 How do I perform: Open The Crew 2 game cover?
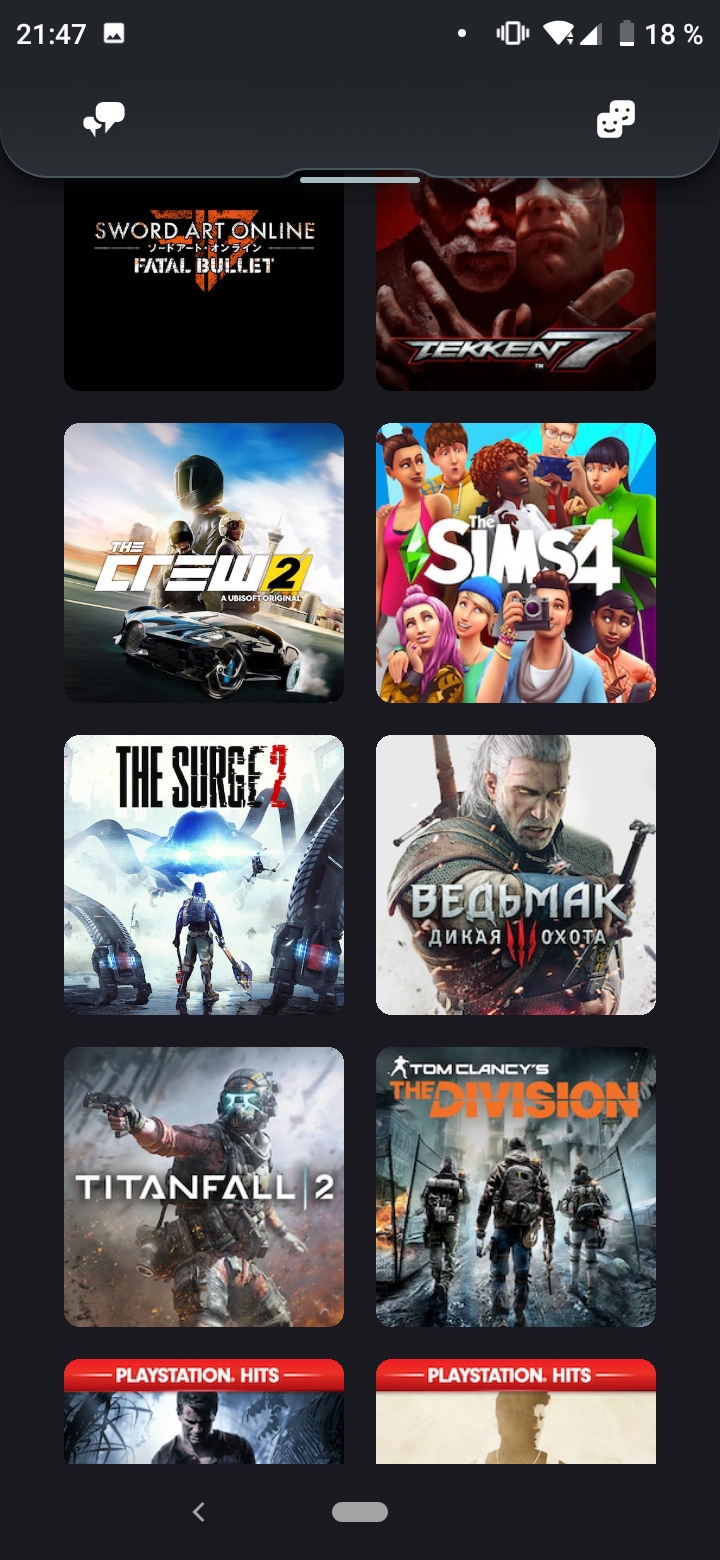(x=204, y=563)
